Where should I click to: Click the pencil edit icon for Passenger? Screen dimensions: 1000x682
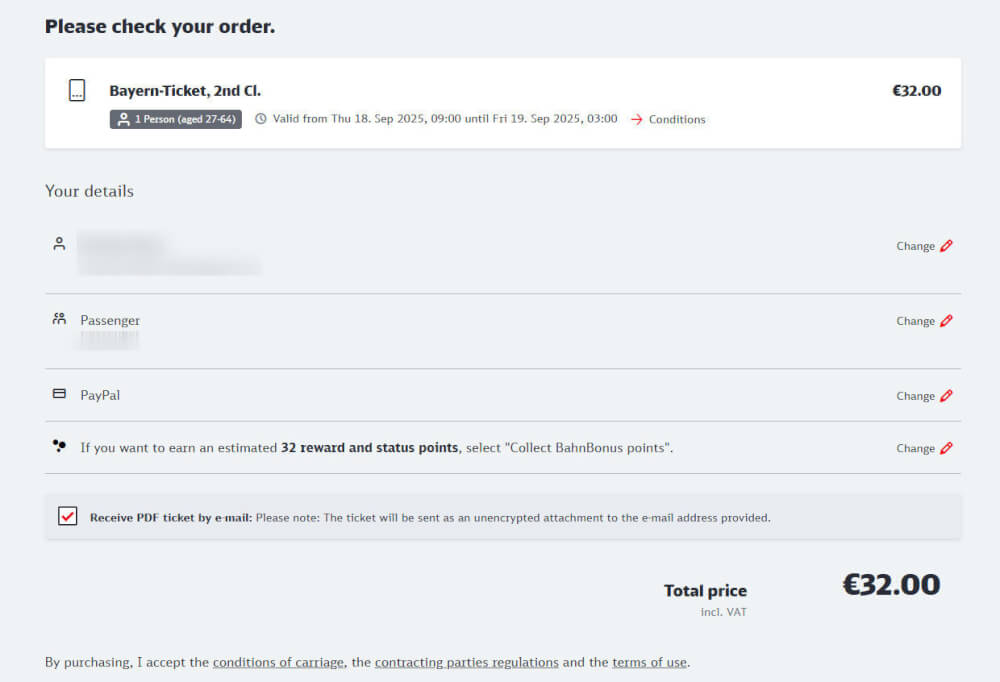pos(947,321)
